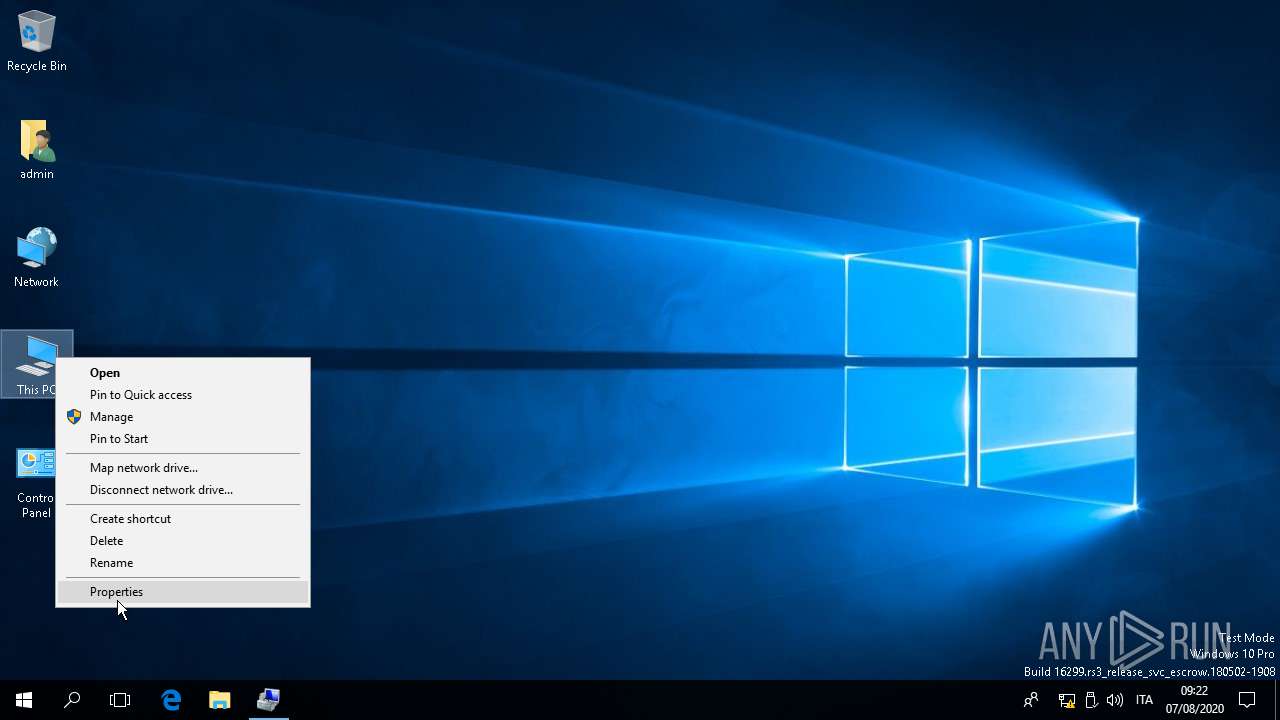Choose Manage in context menu
This screenshot has height=720, width=1280.
pyautogui.click(x=183, y=417)
